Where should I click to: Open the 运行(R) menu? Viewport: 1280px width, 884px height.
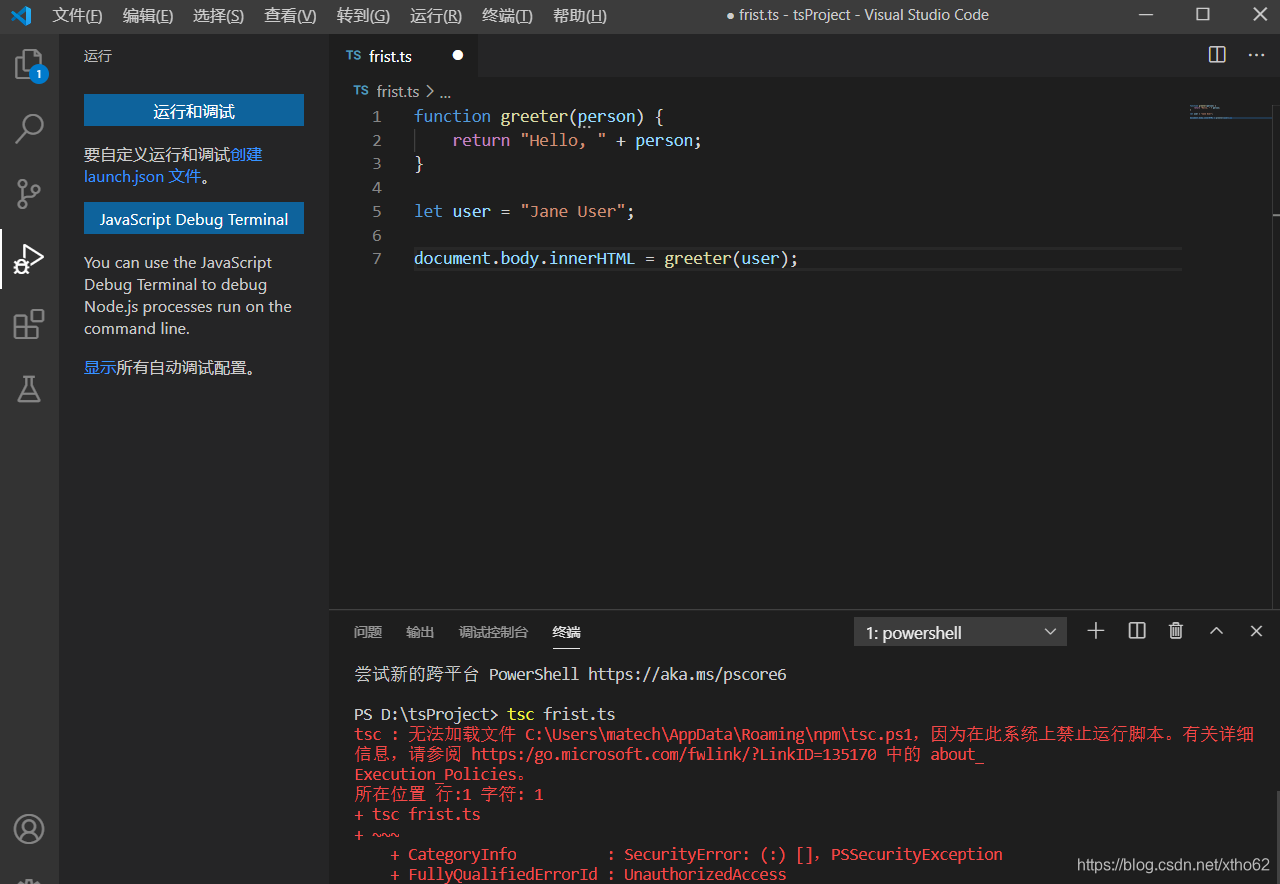point(436,15)
